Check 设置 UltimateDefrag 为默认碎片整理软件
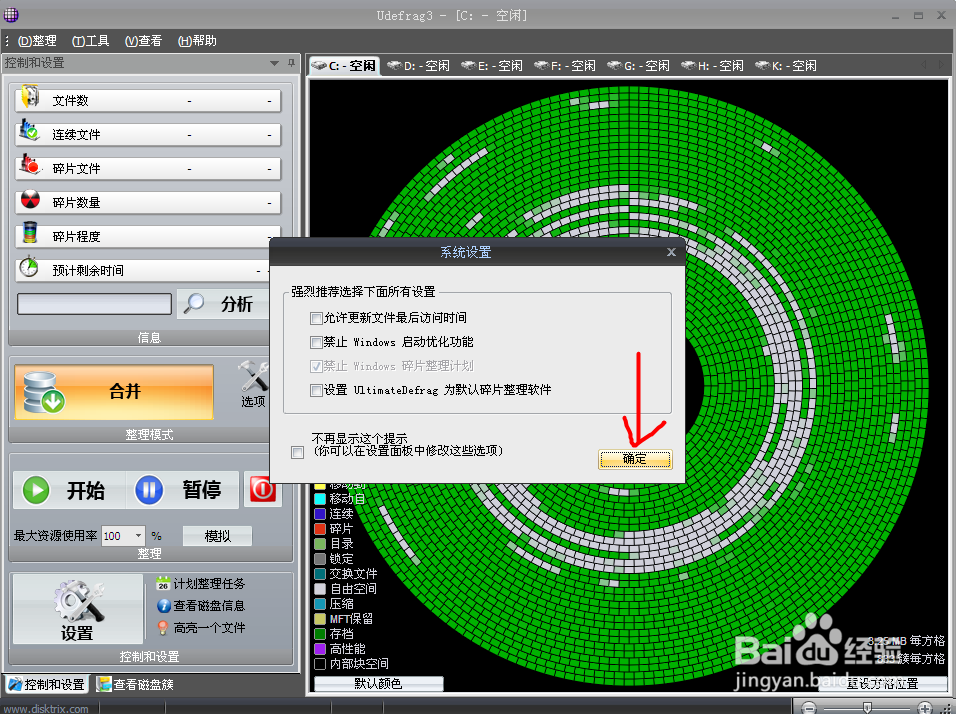 coord(316,390)
